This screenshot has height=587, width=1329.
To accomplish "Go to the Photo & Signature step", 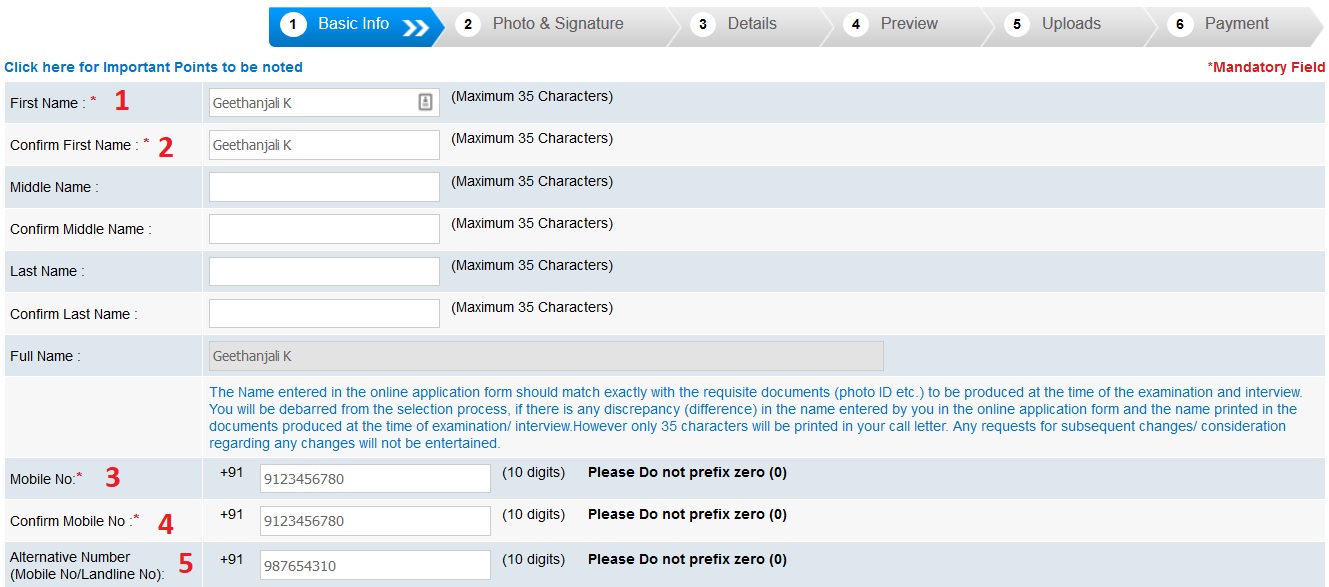I will click(x=557, y=24).
